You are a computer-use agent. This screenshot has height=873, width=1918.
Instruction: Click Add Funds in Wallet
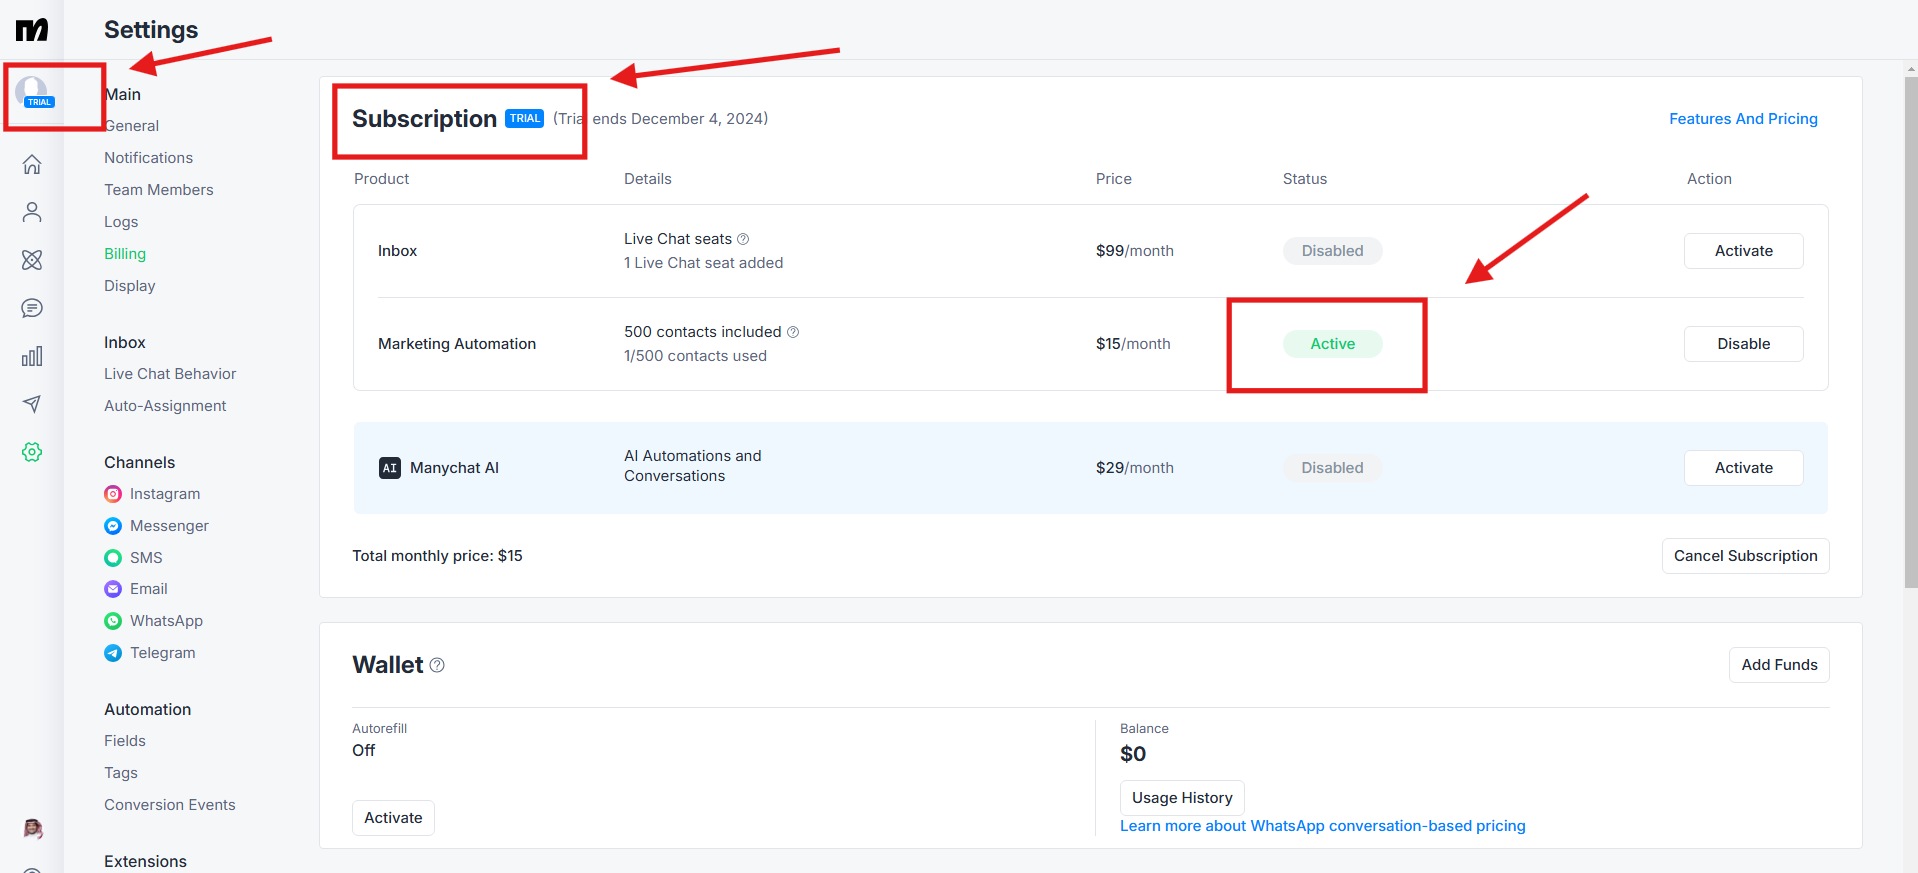pos(1779,665)
